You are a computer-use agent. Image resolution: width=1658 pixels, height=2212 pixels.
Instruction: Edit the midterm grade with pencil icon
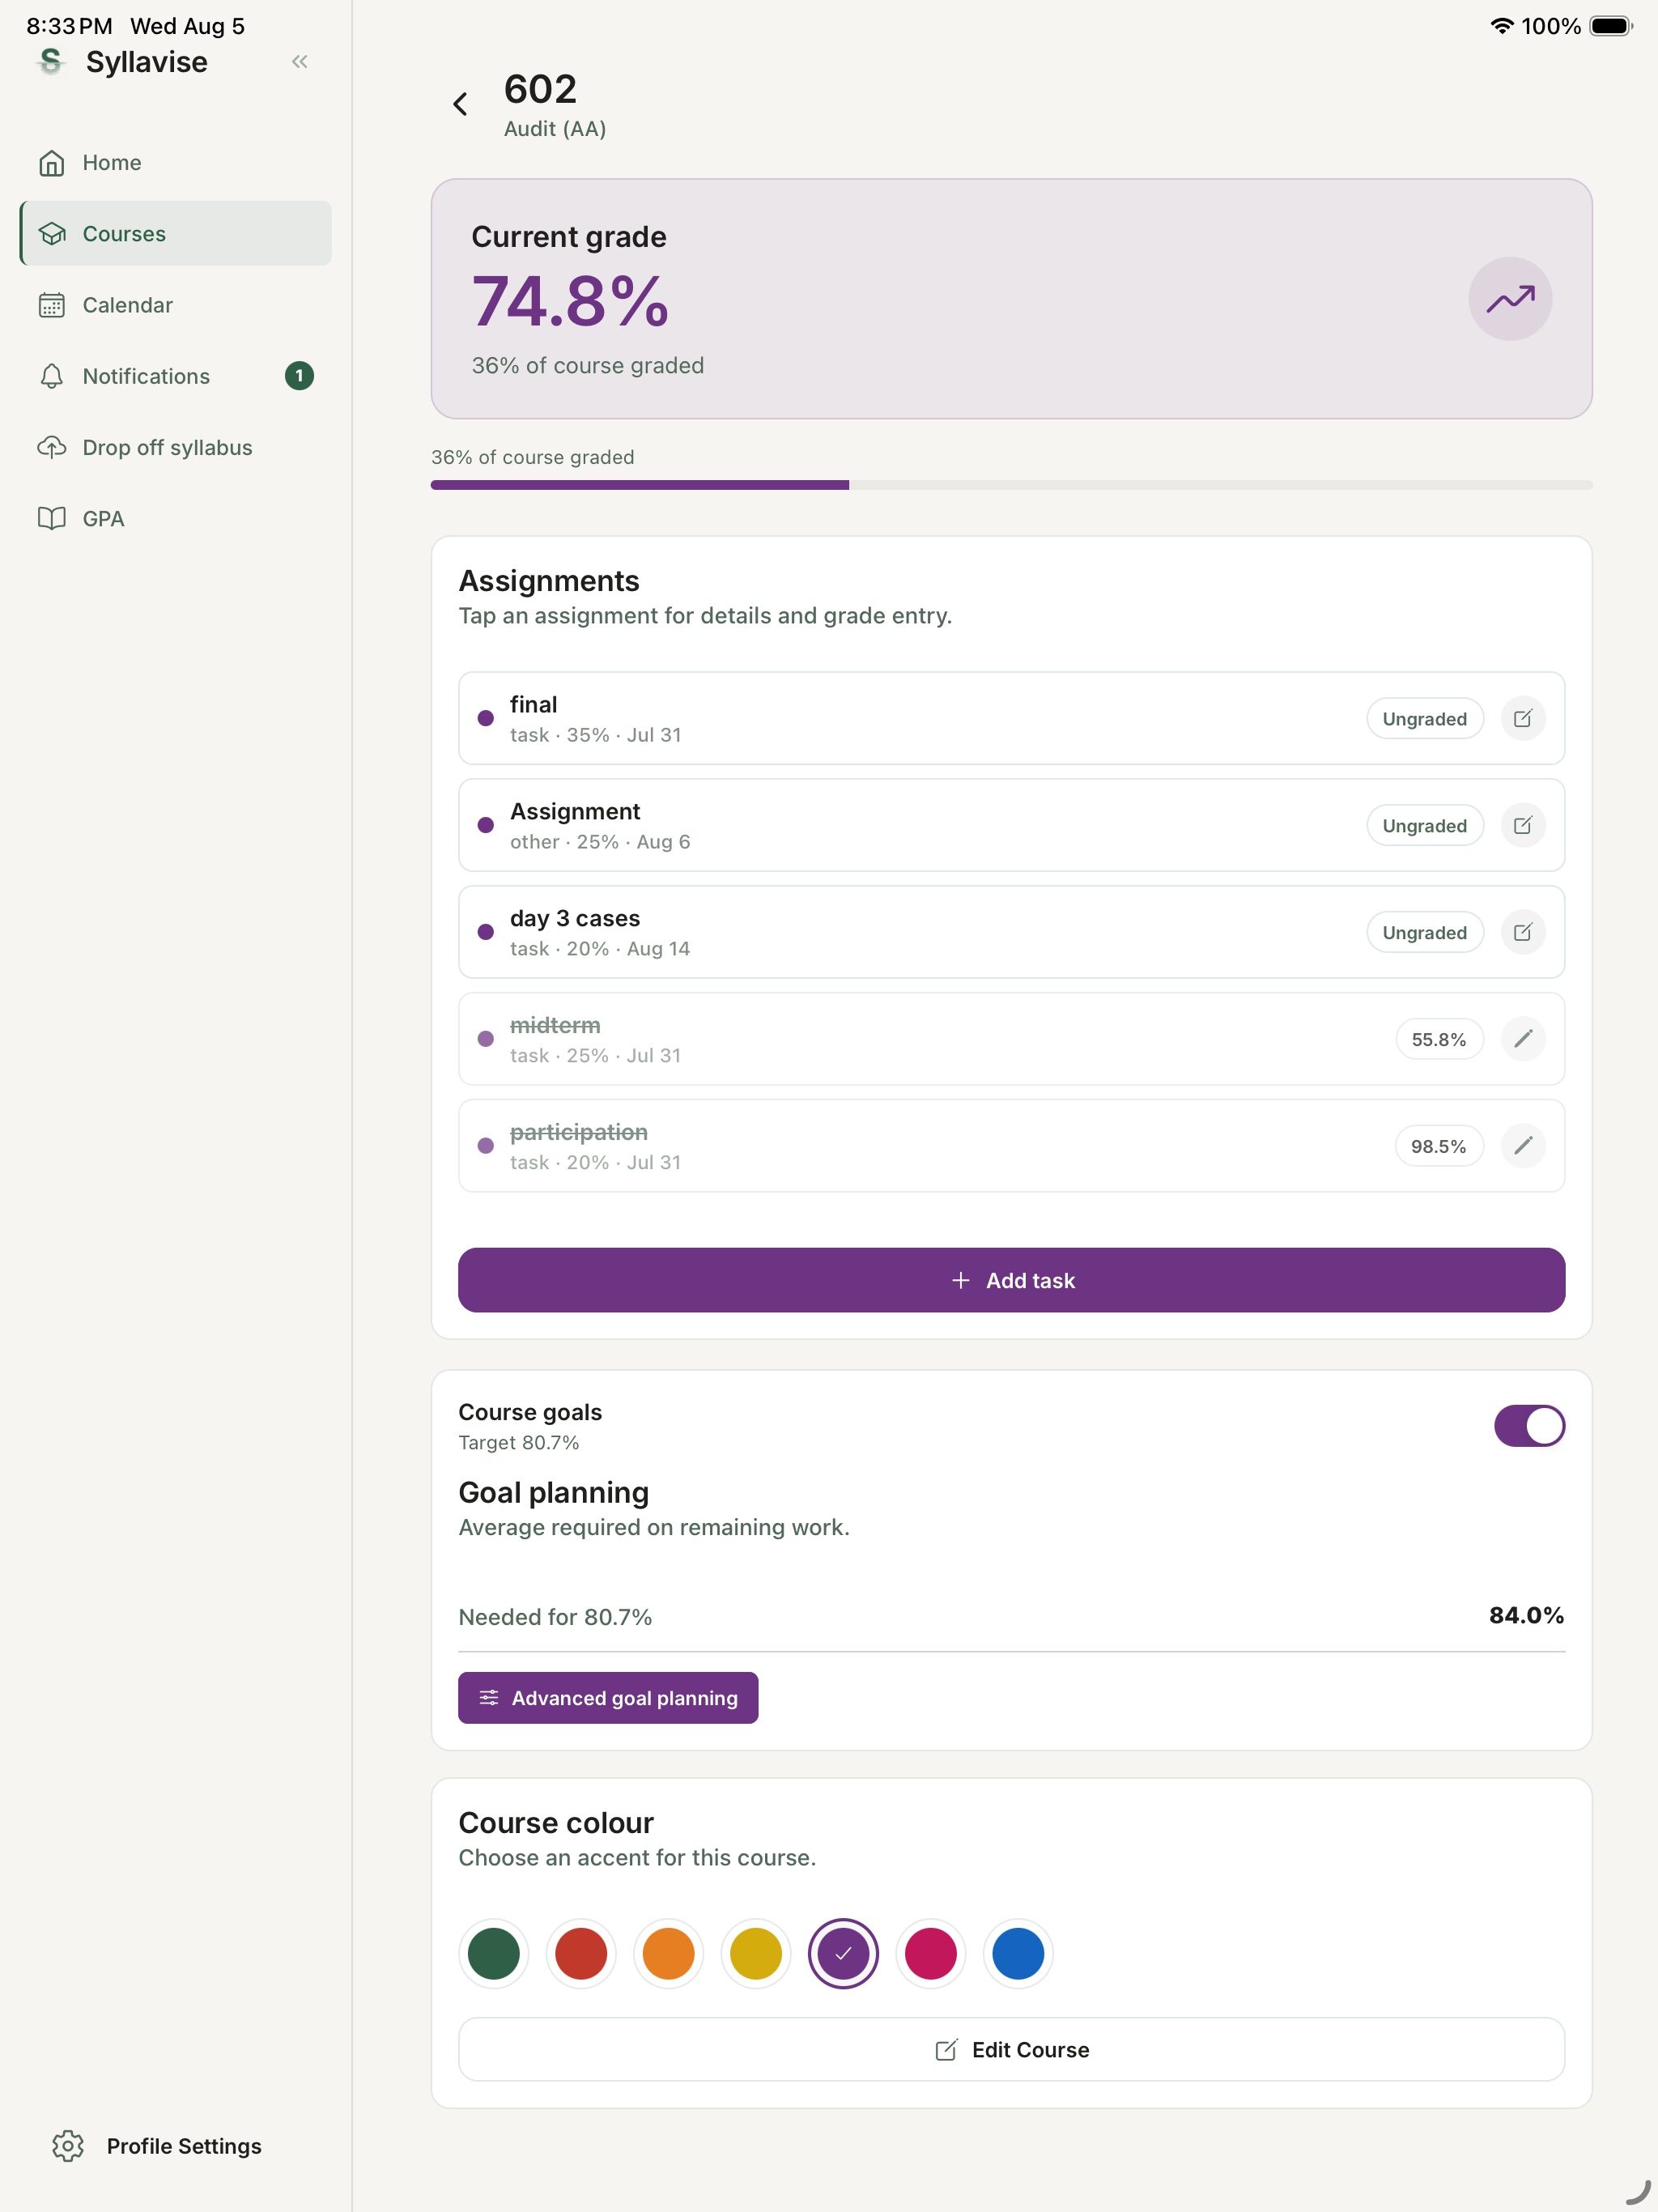point(1523,1040)
